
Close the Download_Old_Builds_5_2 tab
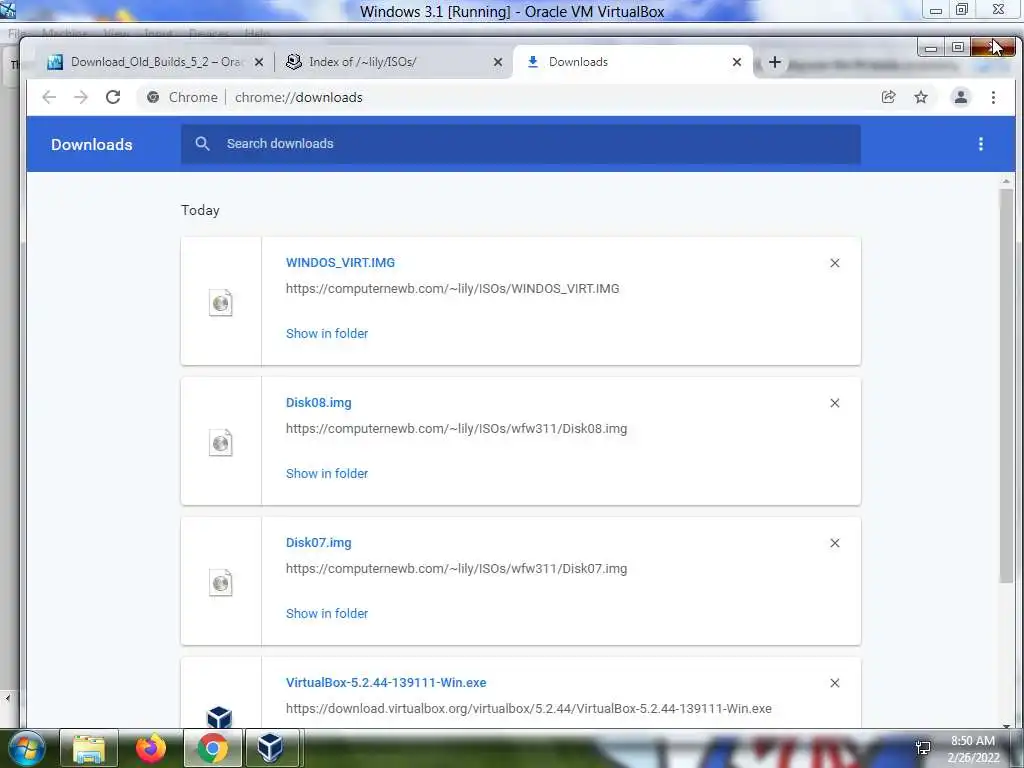coord(259,62)
